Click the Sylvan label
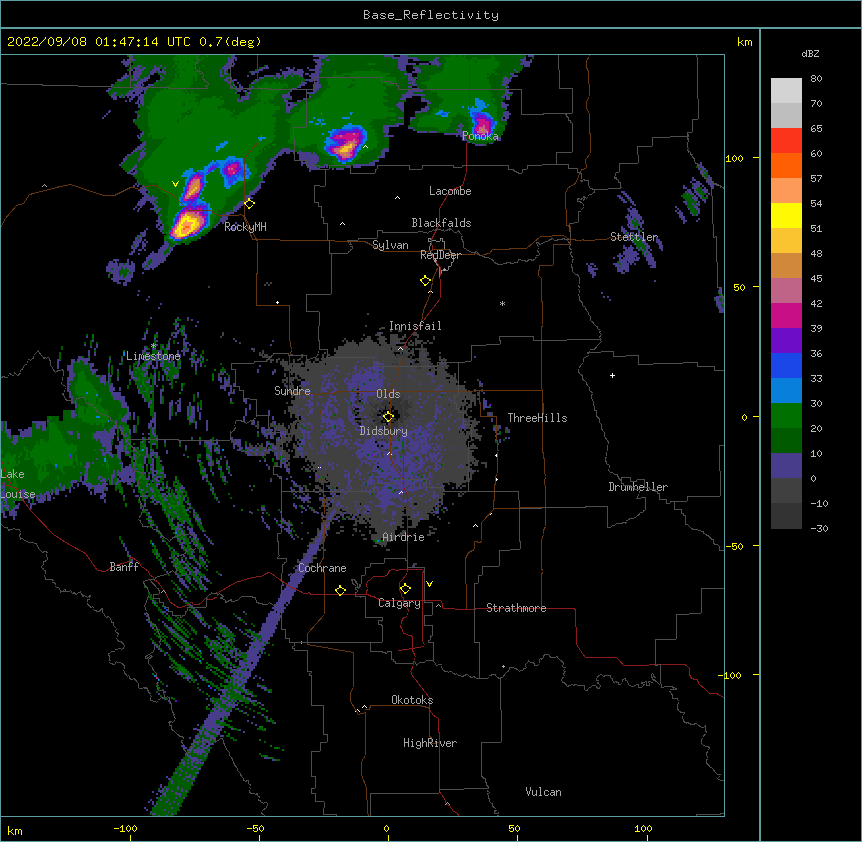Viewport: 862px width, 842px height. 390,245
